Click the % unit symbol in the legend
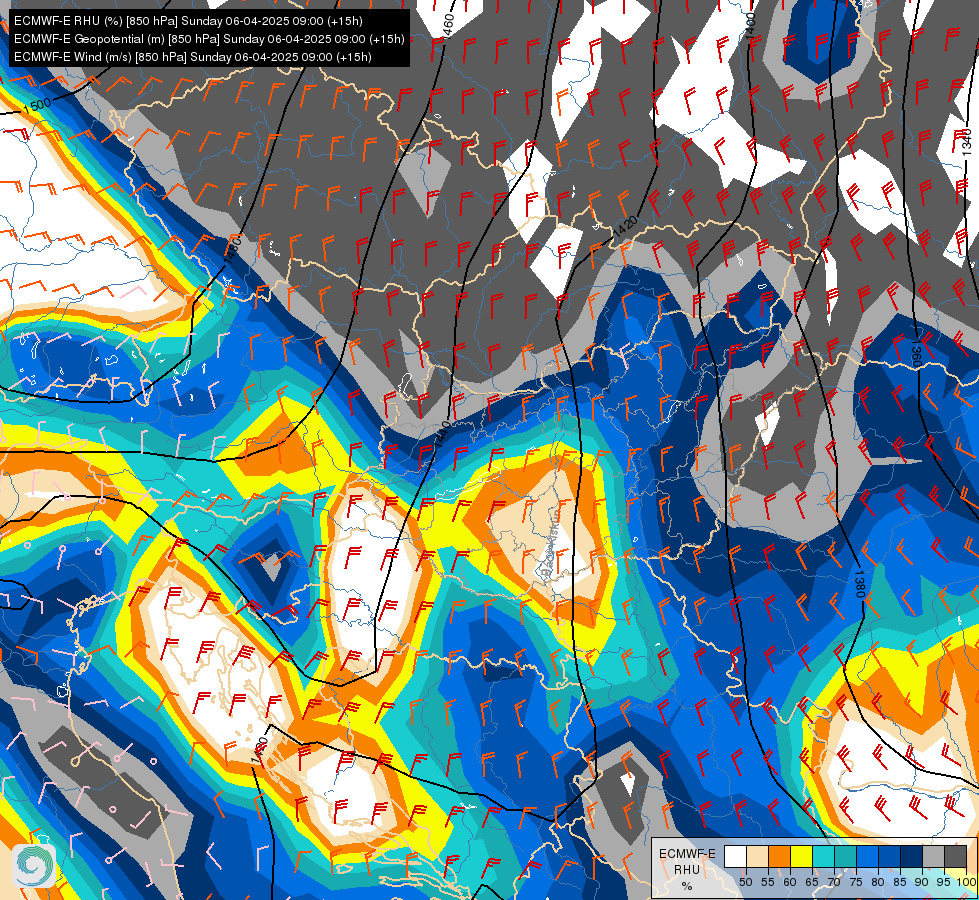This screenshot has height=900, width=979. [x=687, y=886]
